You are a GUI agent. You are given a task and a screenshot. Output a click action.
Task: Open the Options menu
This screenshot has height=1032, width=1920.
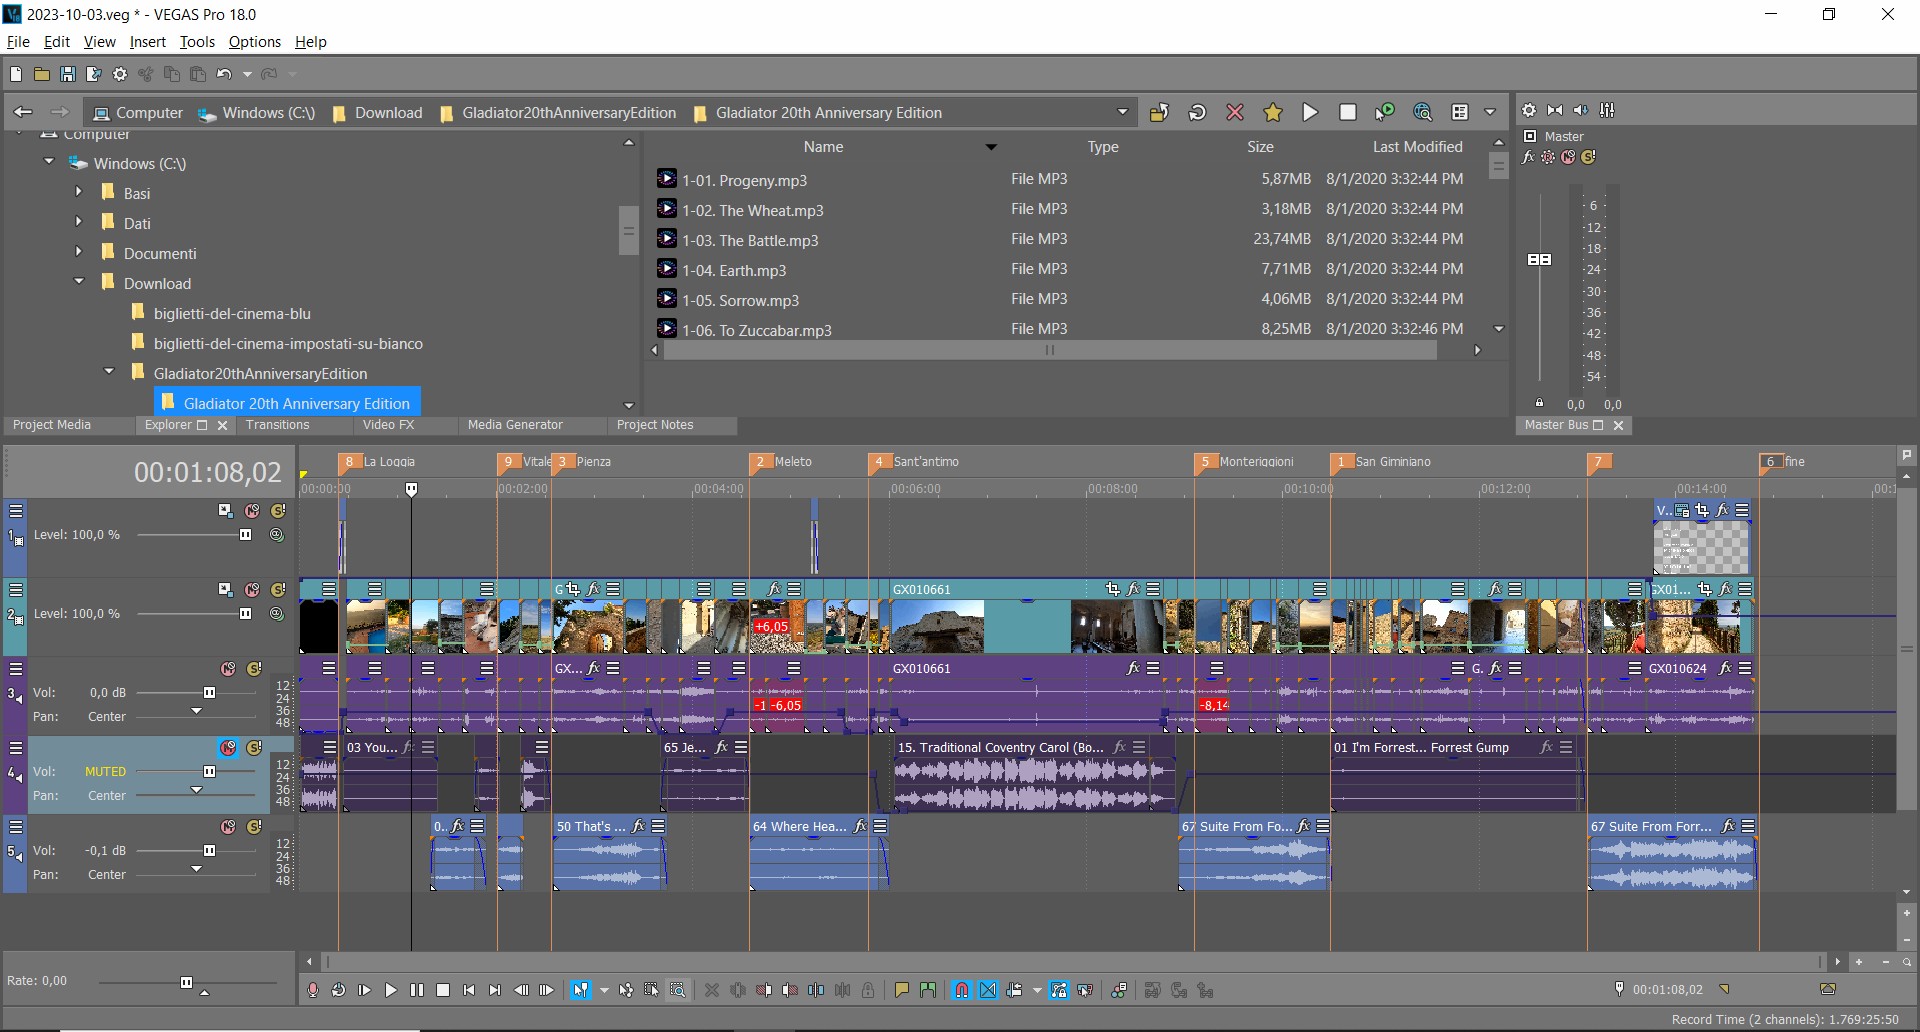[255, 42]
